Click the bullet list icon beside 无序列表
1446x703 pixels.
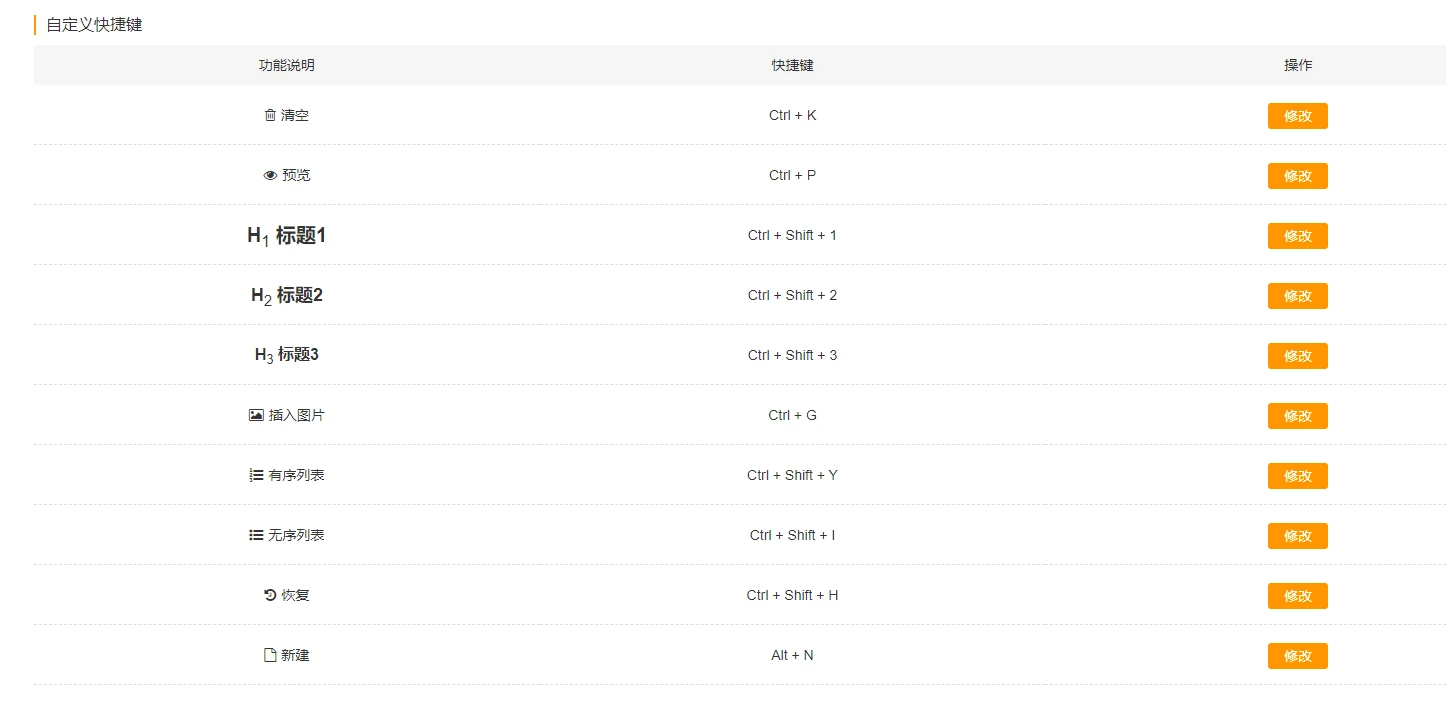point(256,535)
